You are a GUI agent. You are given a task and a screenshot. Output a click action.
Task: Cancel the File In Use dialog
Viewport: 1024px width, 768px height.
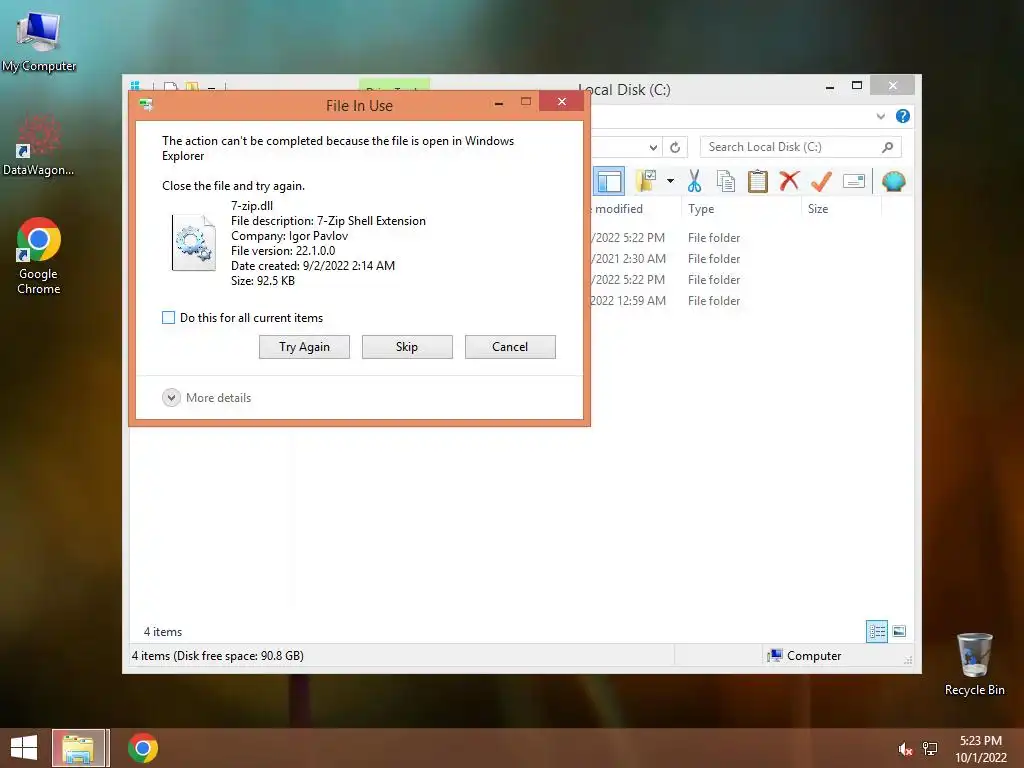coord(510,347)
